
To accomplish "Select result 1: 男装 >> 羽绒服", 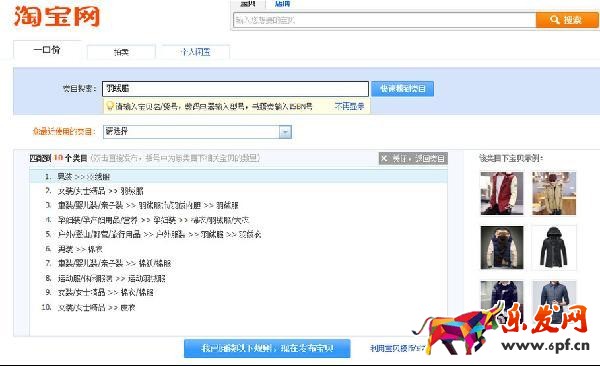I will (x=238, y=176).
